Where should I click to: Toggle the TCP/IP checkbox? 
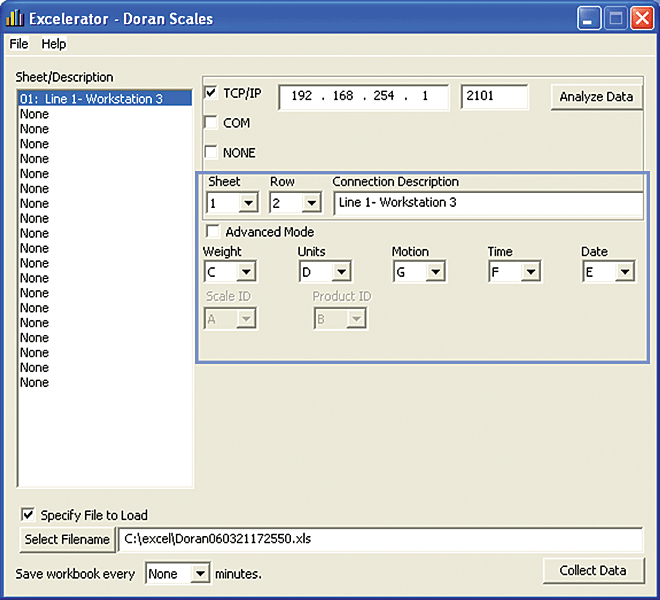pyautogui.click(x=211, y=93)
